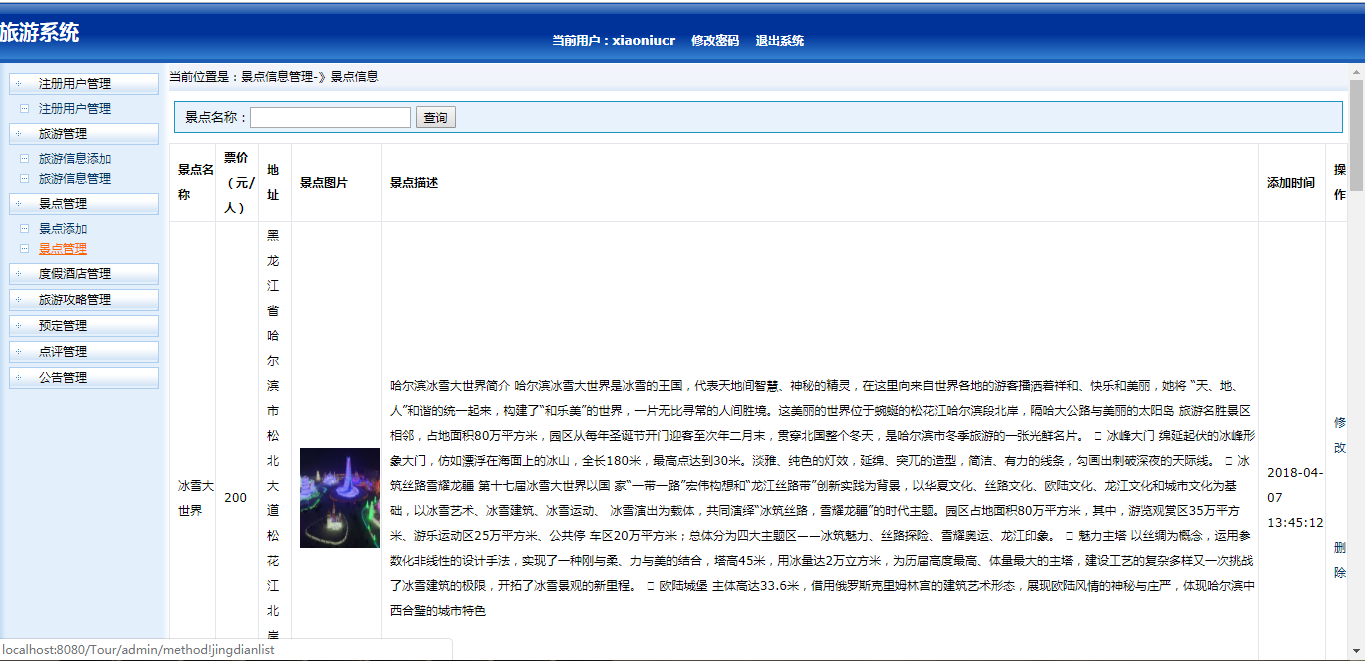1365x661 pixels.
Task: Expand the 公告管理 section
Action: point(83,377)
